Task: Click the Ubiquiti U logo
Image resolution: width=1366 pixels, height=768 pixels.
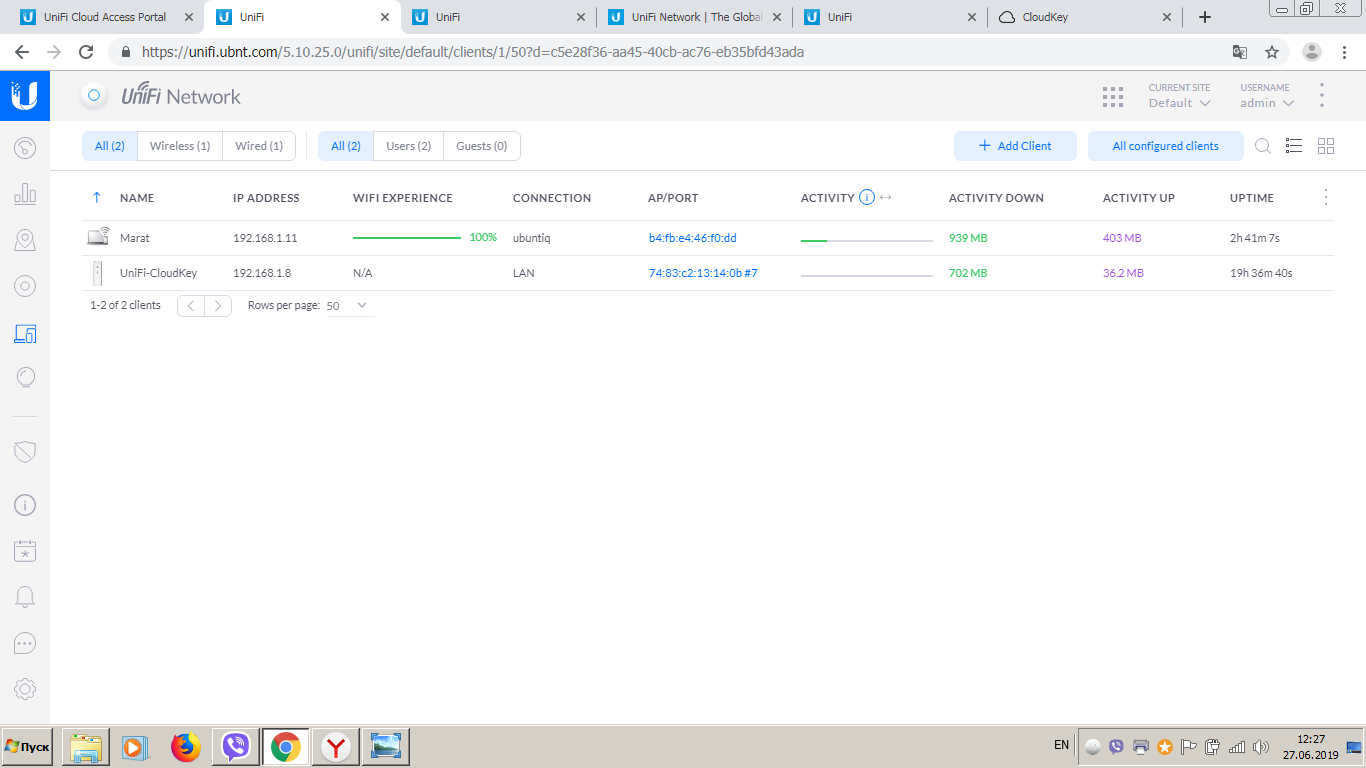Action: click(25, 96)
